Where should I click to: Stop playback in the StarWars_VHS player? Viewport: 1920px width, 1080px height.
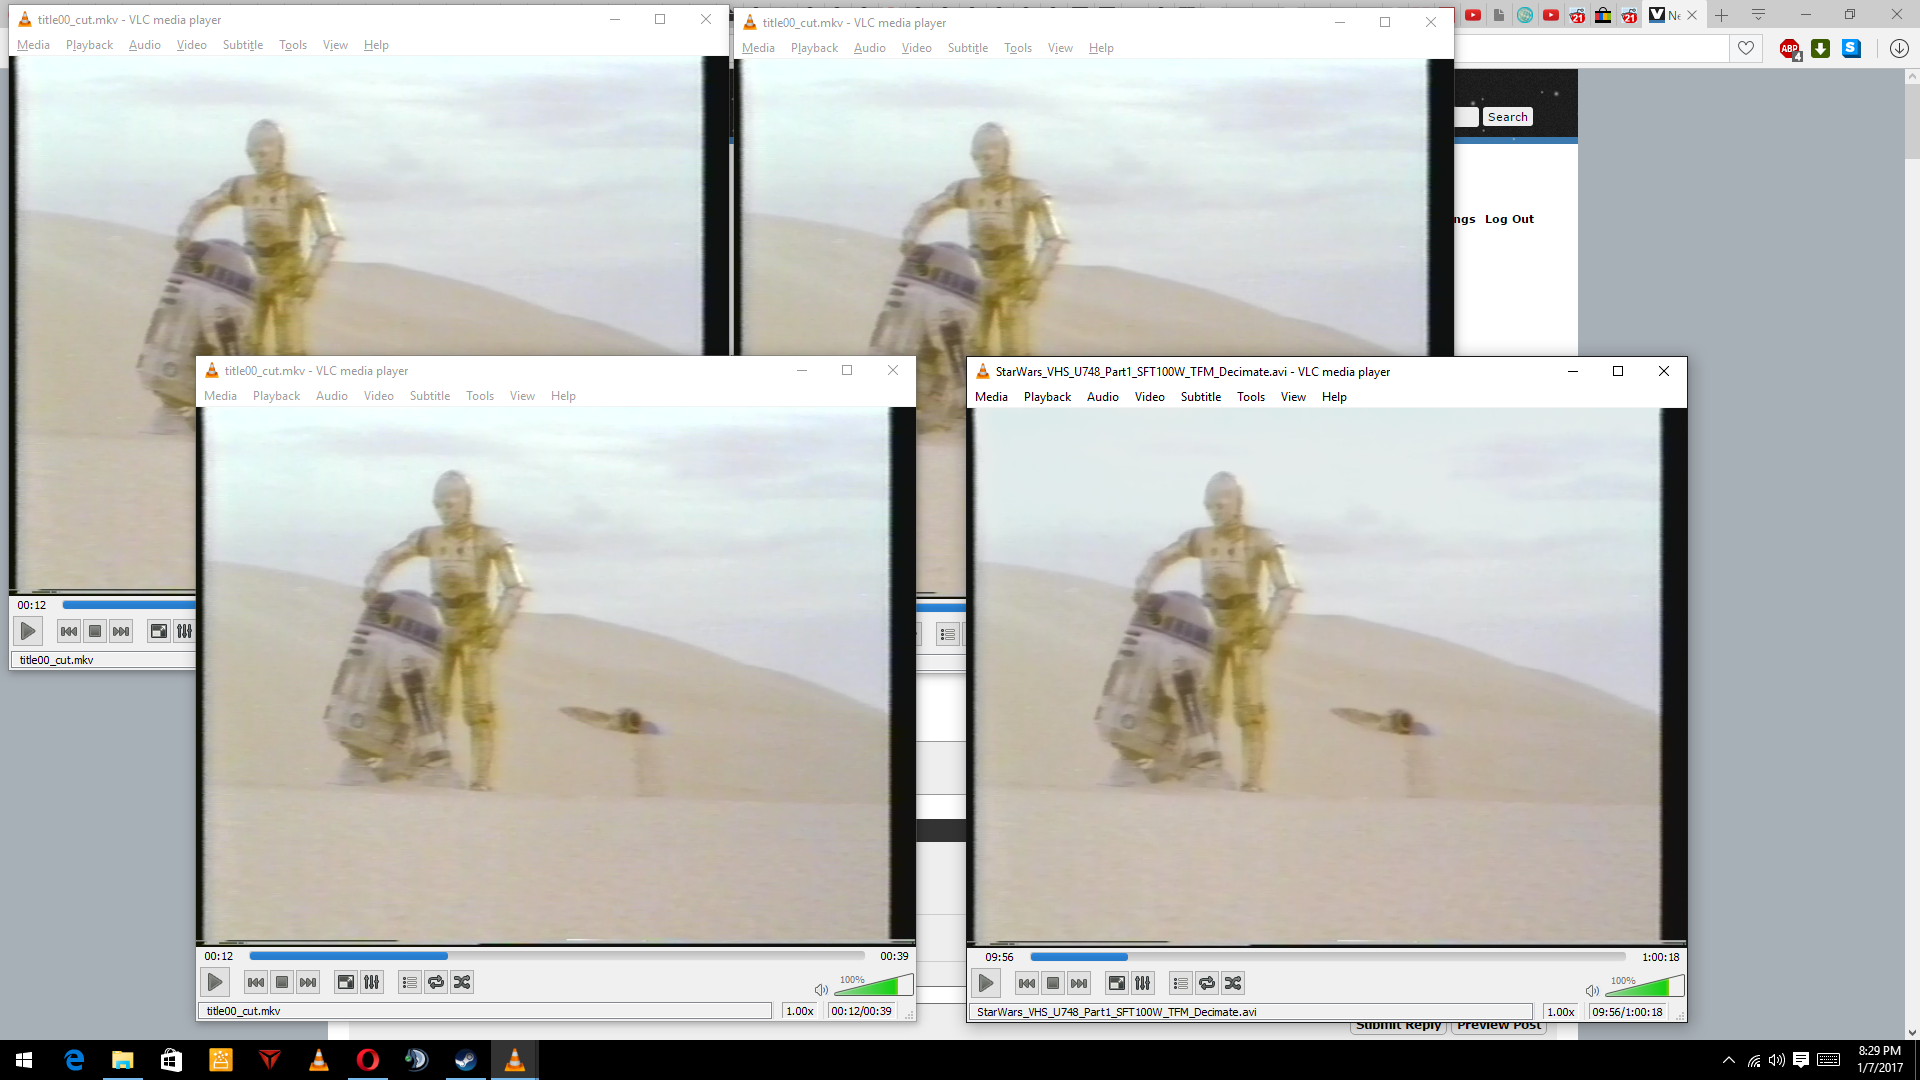pyautogui.click(x=1053, y=984)
